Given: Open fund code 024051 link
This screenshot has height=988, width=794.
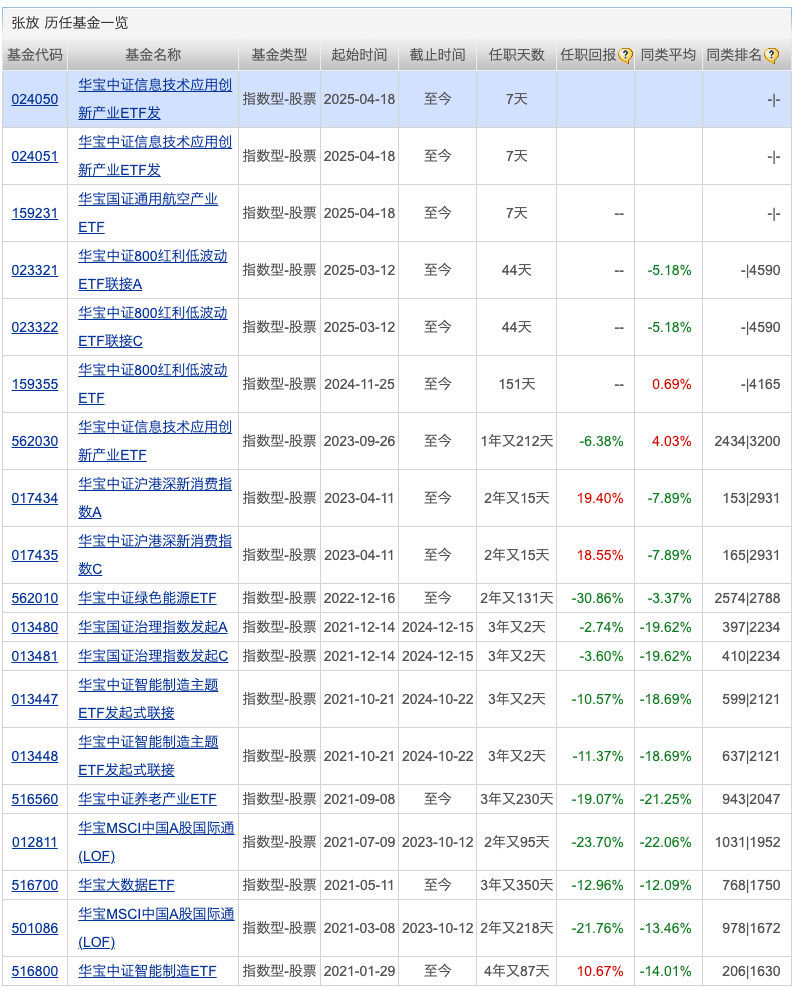Looking at the screenshot, I should point(35,156).
